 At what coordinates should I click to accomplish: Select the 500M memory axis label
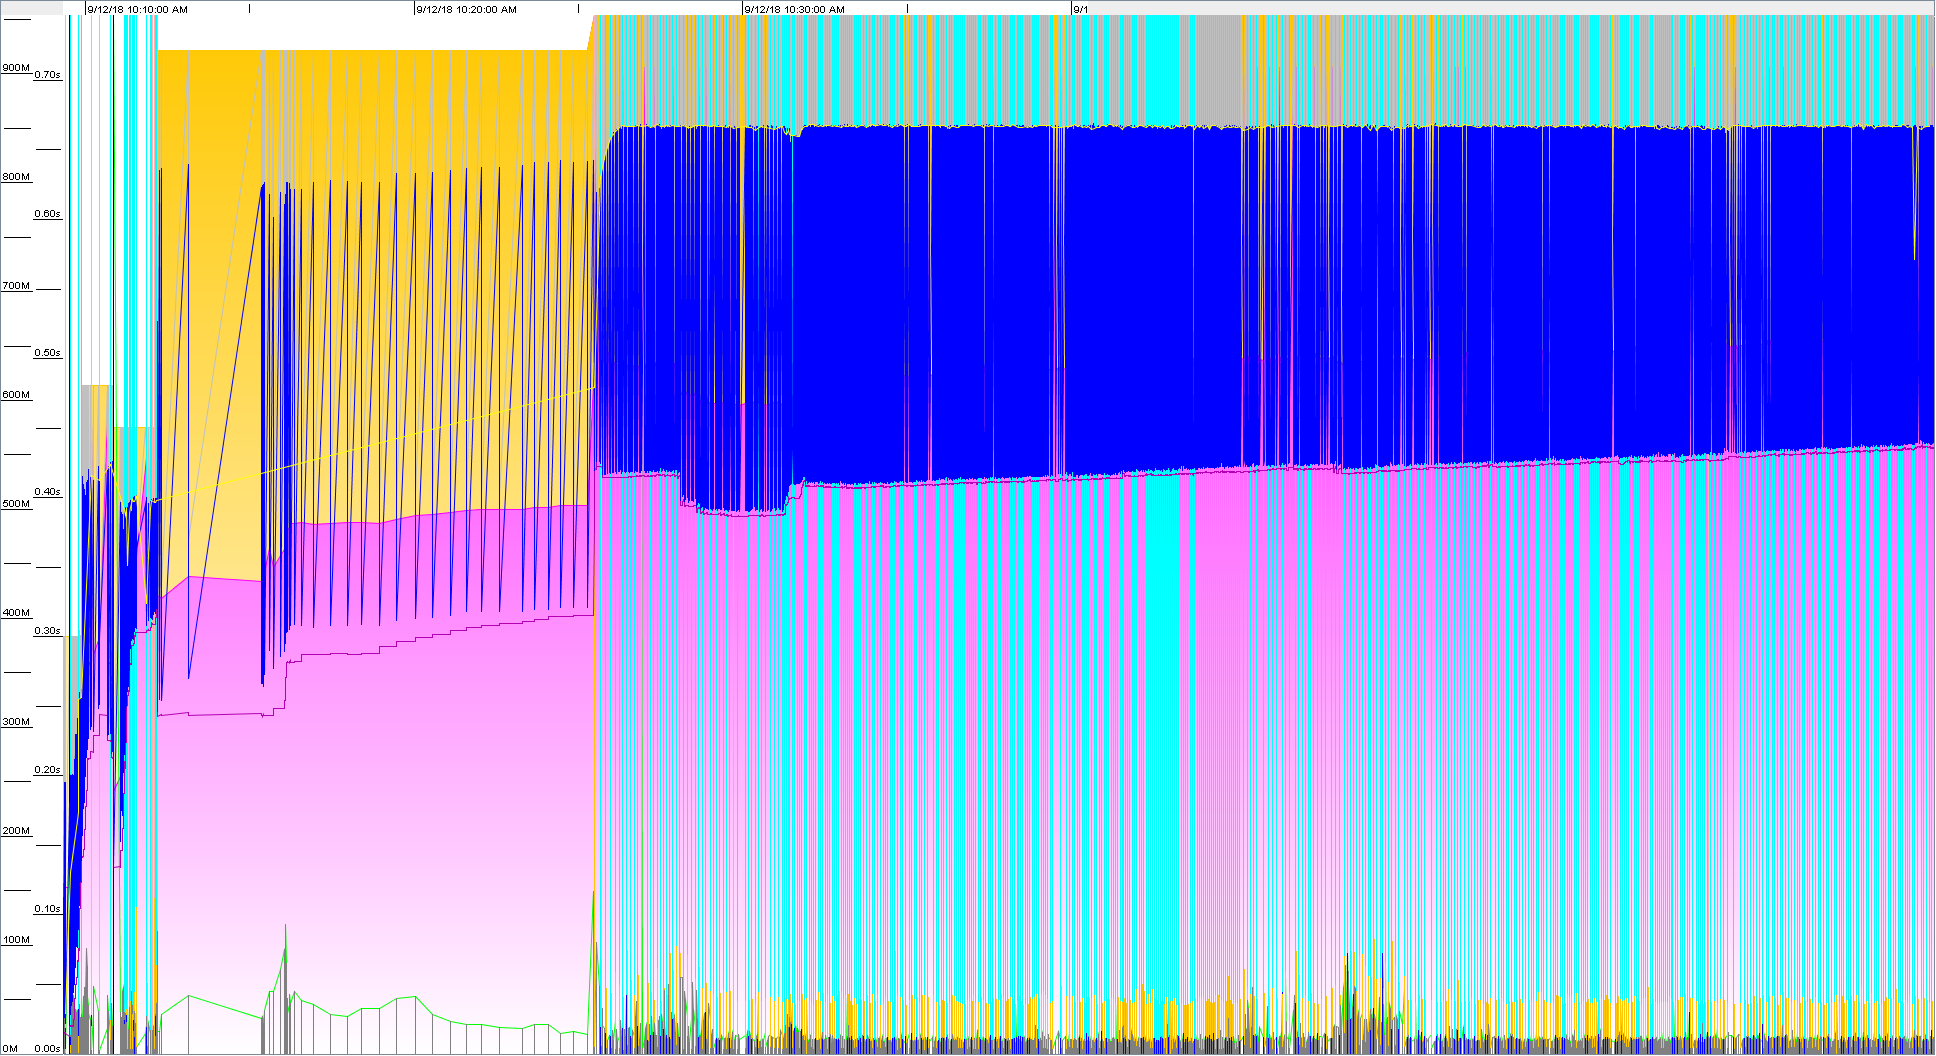pos(16,504)
